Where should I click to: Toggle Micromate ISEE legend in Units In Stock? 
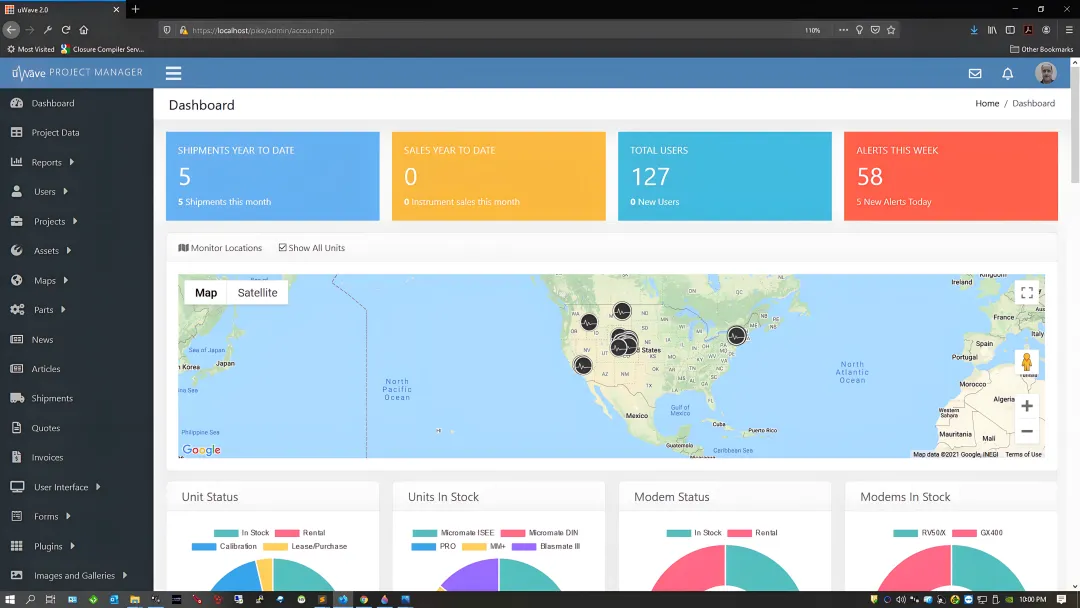point(453,533)
